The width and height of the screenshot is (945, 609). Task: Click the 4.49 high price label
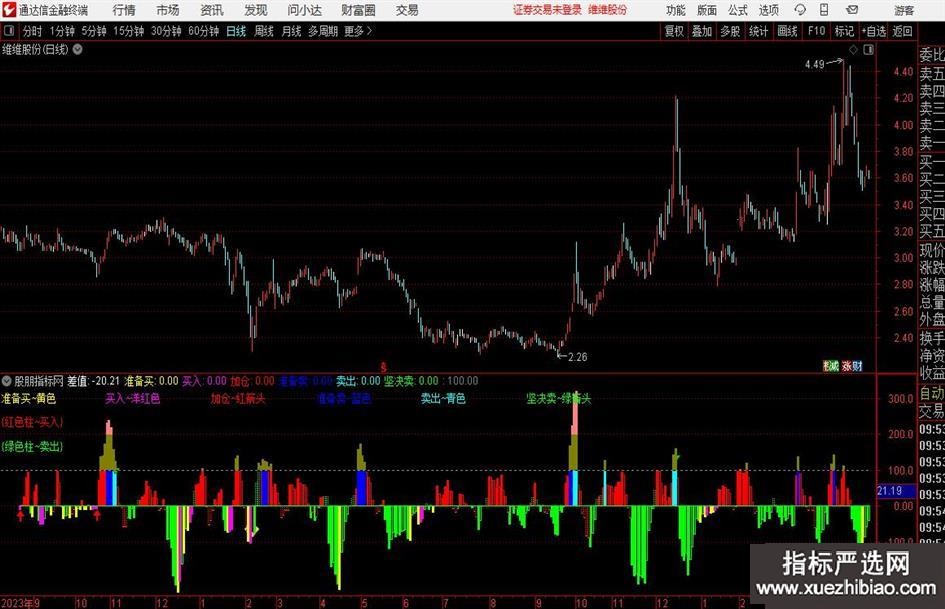(x=814, y=65)
